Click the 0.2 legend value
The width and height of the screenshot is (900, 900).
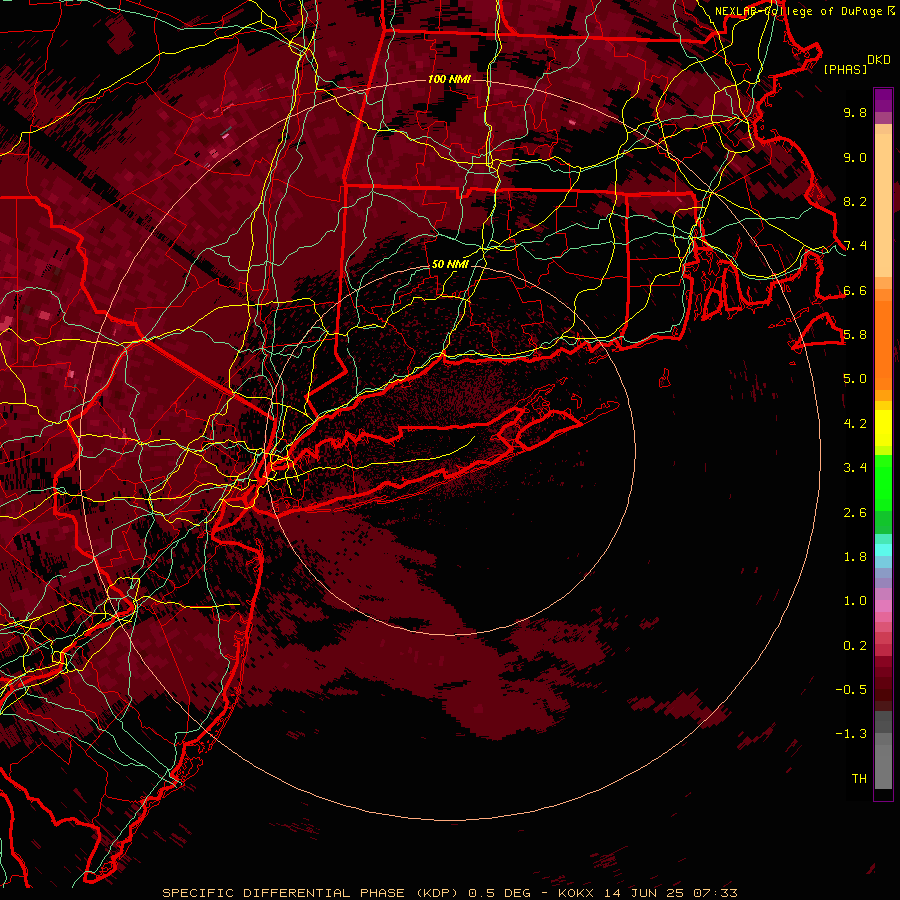tap(855, 646)
